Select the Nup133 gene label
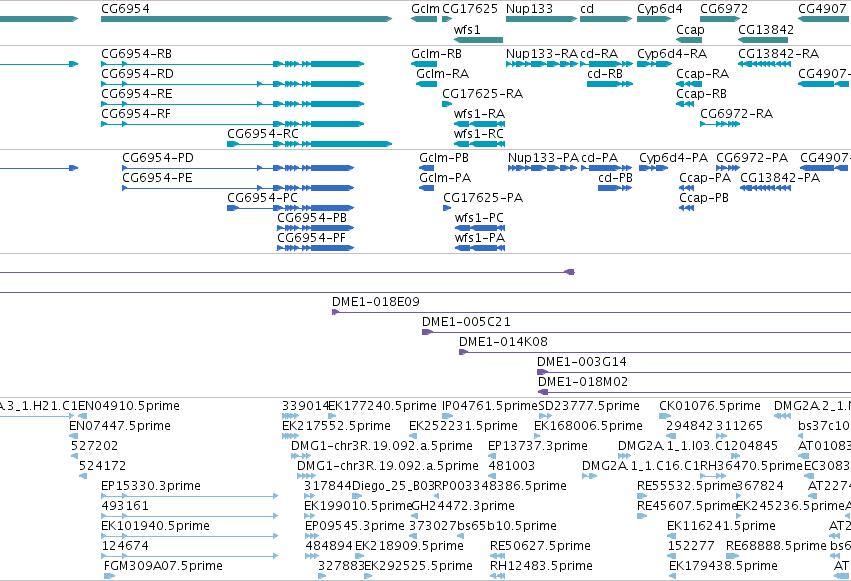851x581 pixels. [529, 9]
